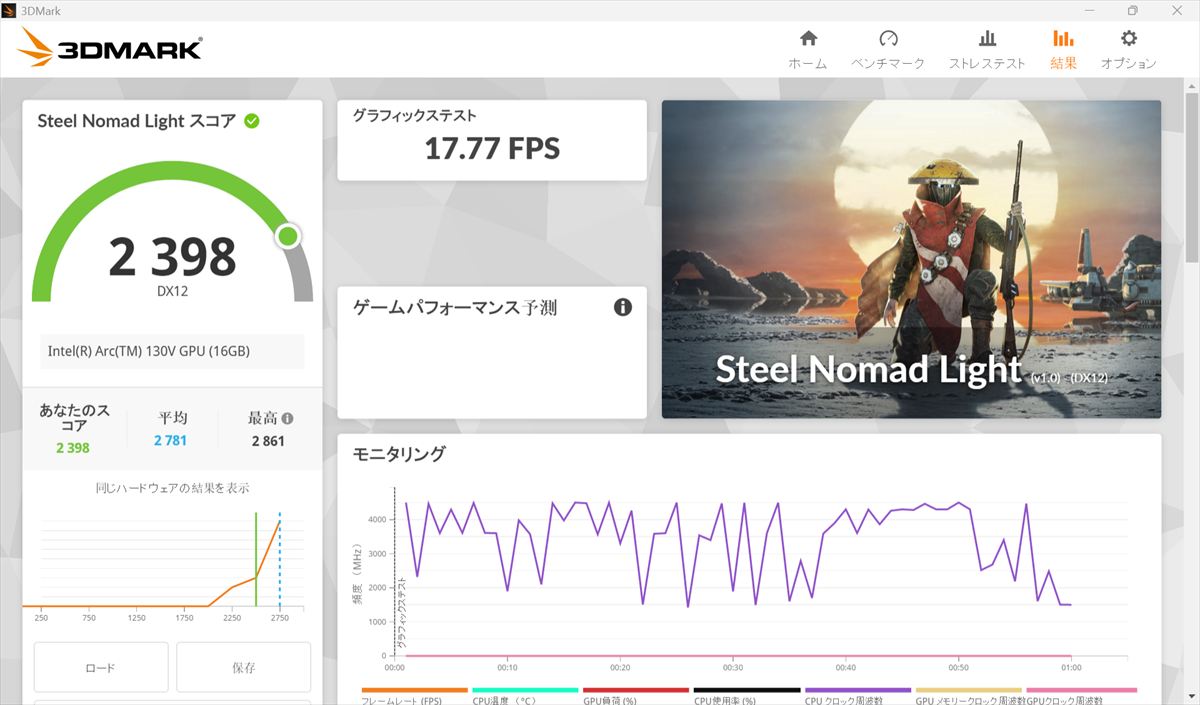Toggle フレームレート (FPS) legend entry
Screen dimensions: 1200x705
(x=414, y=696)
